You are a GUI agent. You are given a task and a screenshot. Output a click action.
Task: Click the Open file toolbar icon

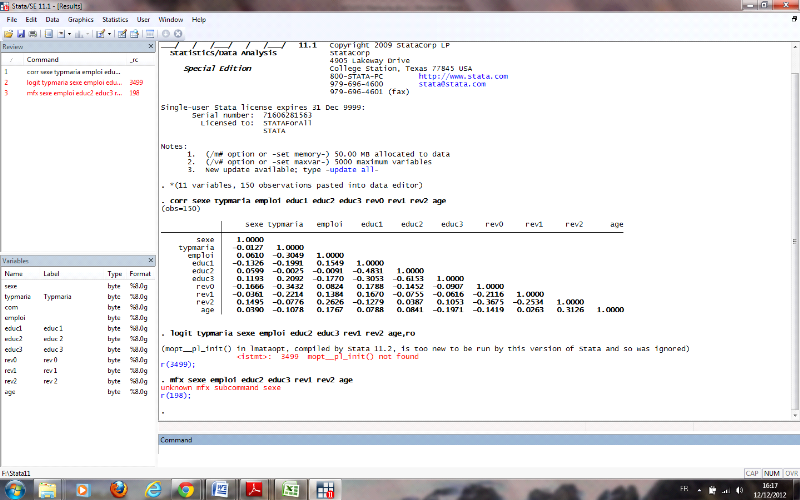[x=8, y=34]
